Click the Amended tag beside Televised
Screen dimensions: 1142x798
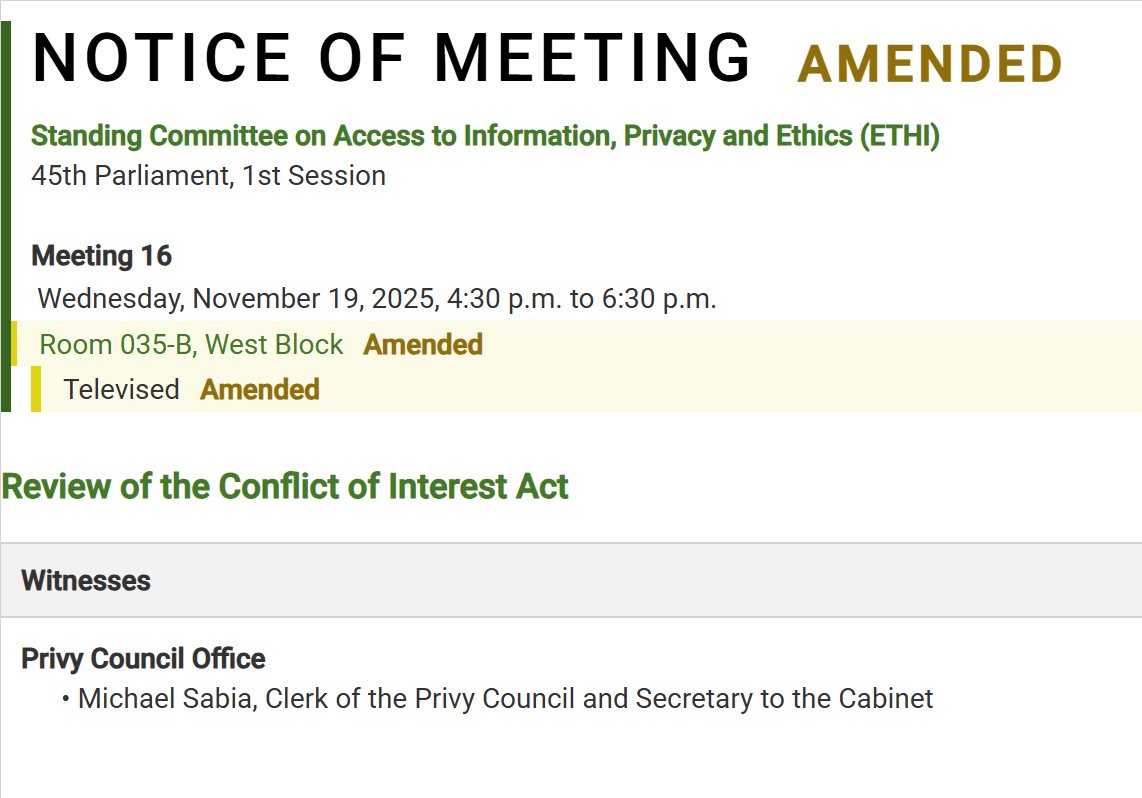pyautogui.click(x=260, y=389)
